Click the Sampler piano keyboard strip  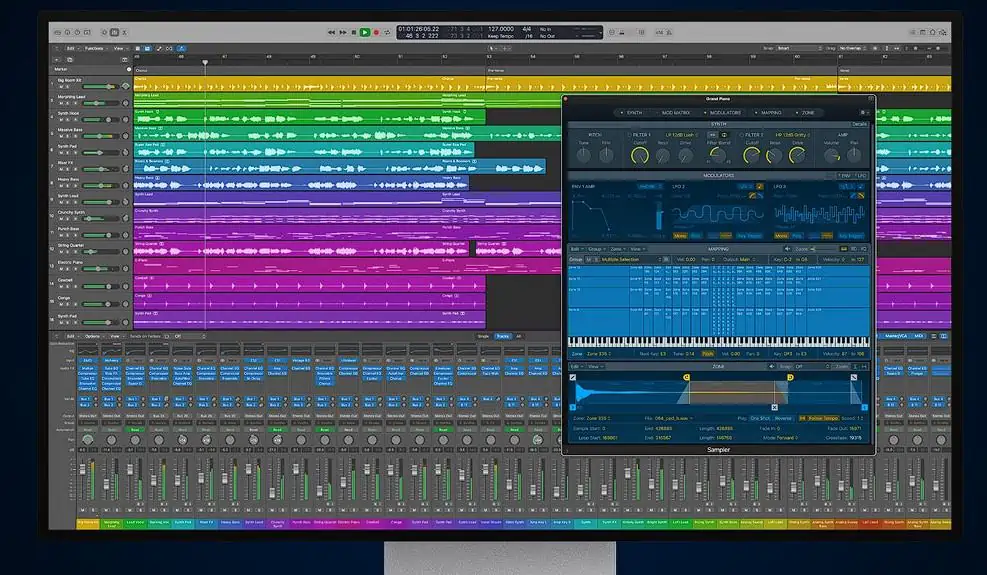pos(718,342)
